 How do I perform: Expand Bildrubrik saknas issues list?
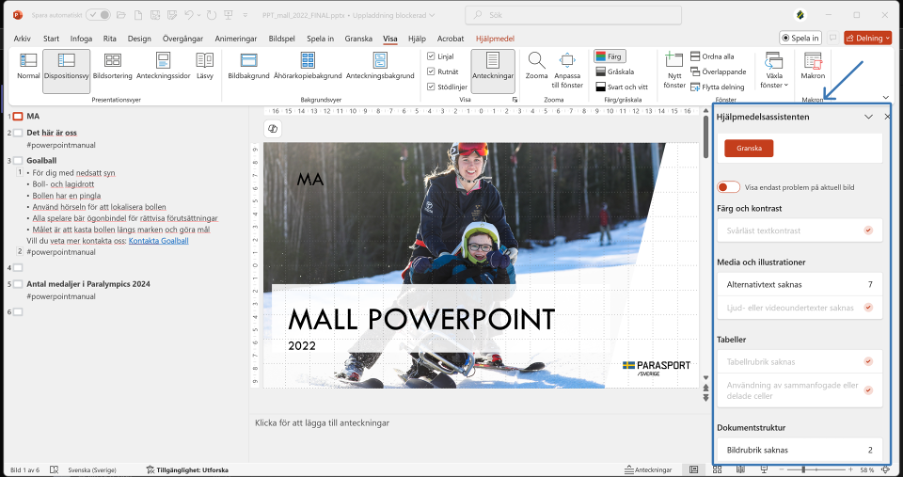click(x=799, y=450)
